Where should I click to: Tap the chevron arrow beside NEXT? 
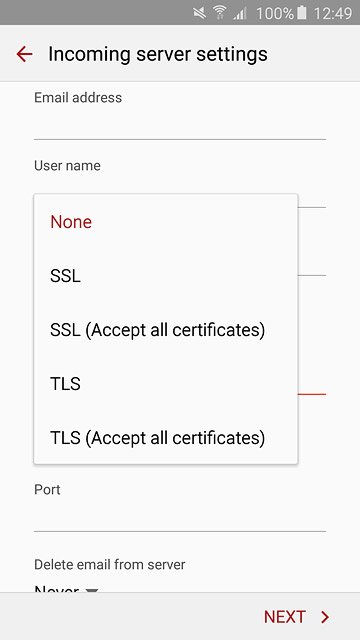pos(325,617)
